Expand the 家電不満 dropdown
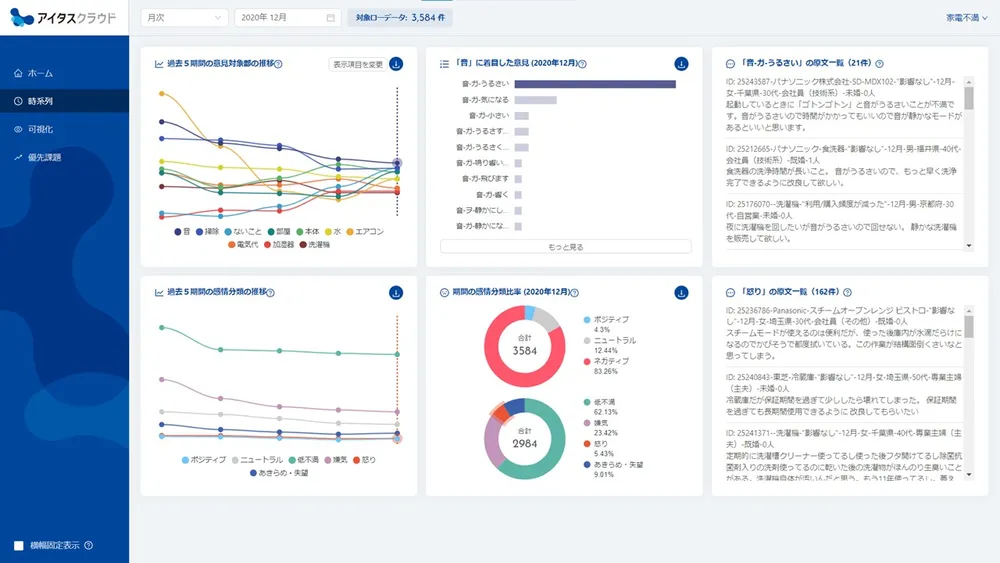The image size is (1000, 563). pyautogui.click(x=966, y=18)
